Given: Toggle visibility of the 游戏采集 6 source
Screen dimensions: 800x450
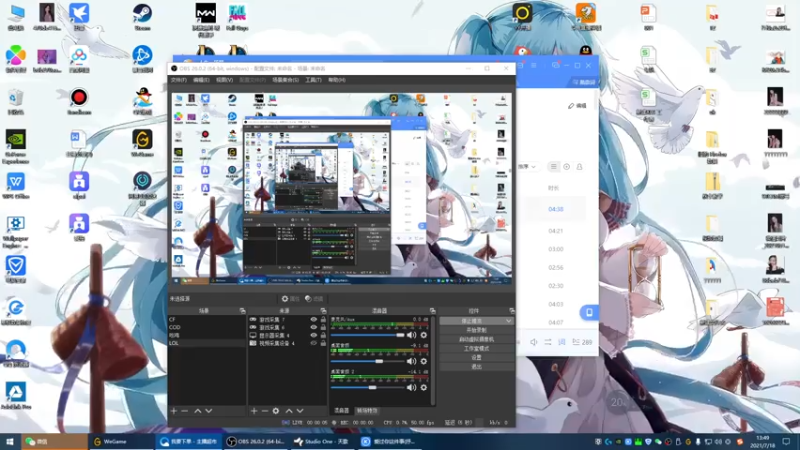Looking at the screenshot, I should [314, 327].
